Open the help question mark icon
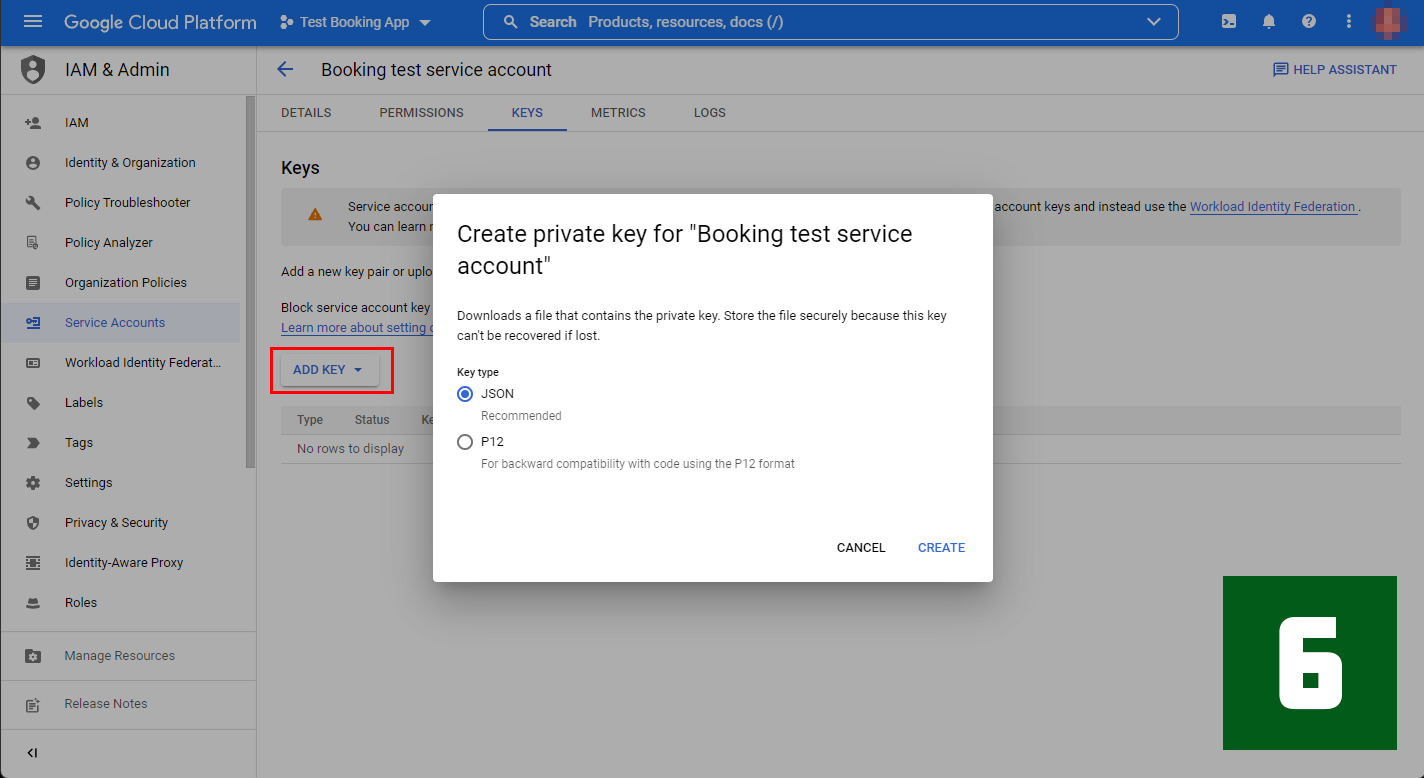The image size is (1424, 778). coord(1309,22)
